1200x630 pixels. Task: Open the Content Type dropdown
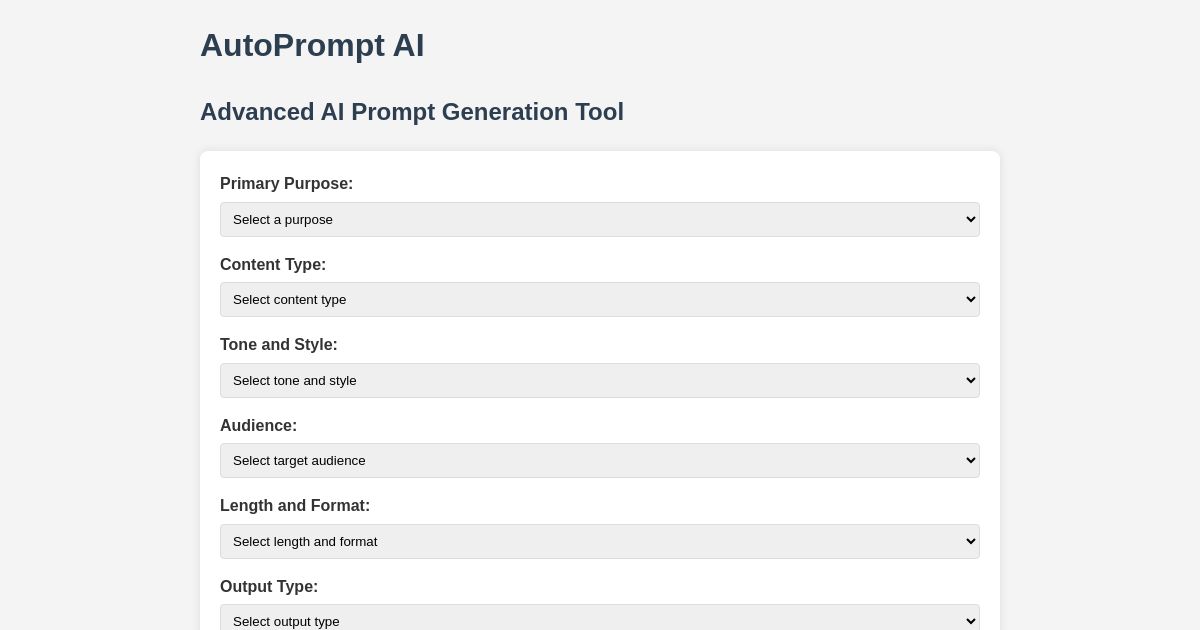coord(600,299)
